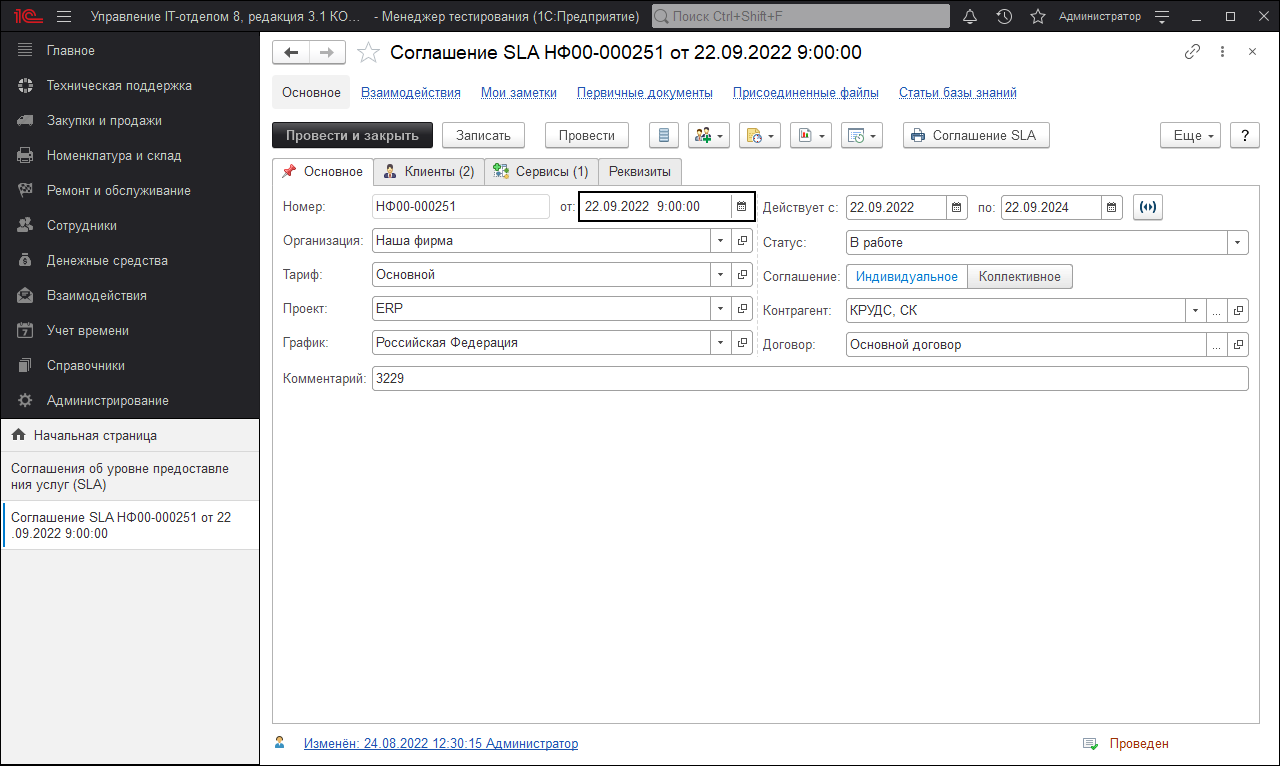Screen dimensions: 1280x766
Task: Switch to the Клиенты (2) tab
Action: [429, 172]
